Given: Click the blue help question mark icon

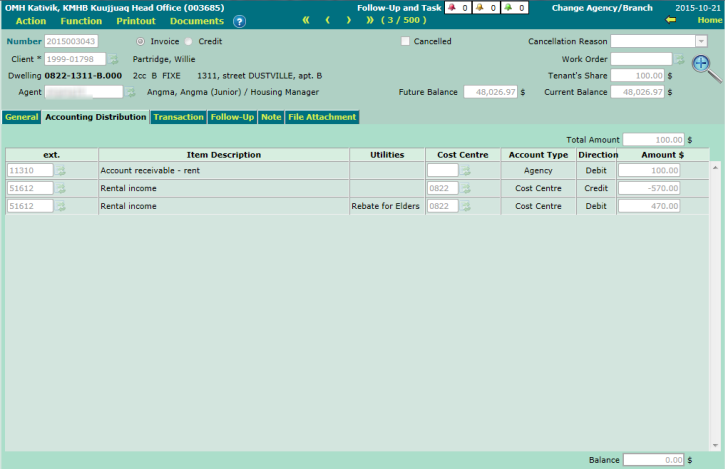Looking at the screenshot, I should coord(239,21).
